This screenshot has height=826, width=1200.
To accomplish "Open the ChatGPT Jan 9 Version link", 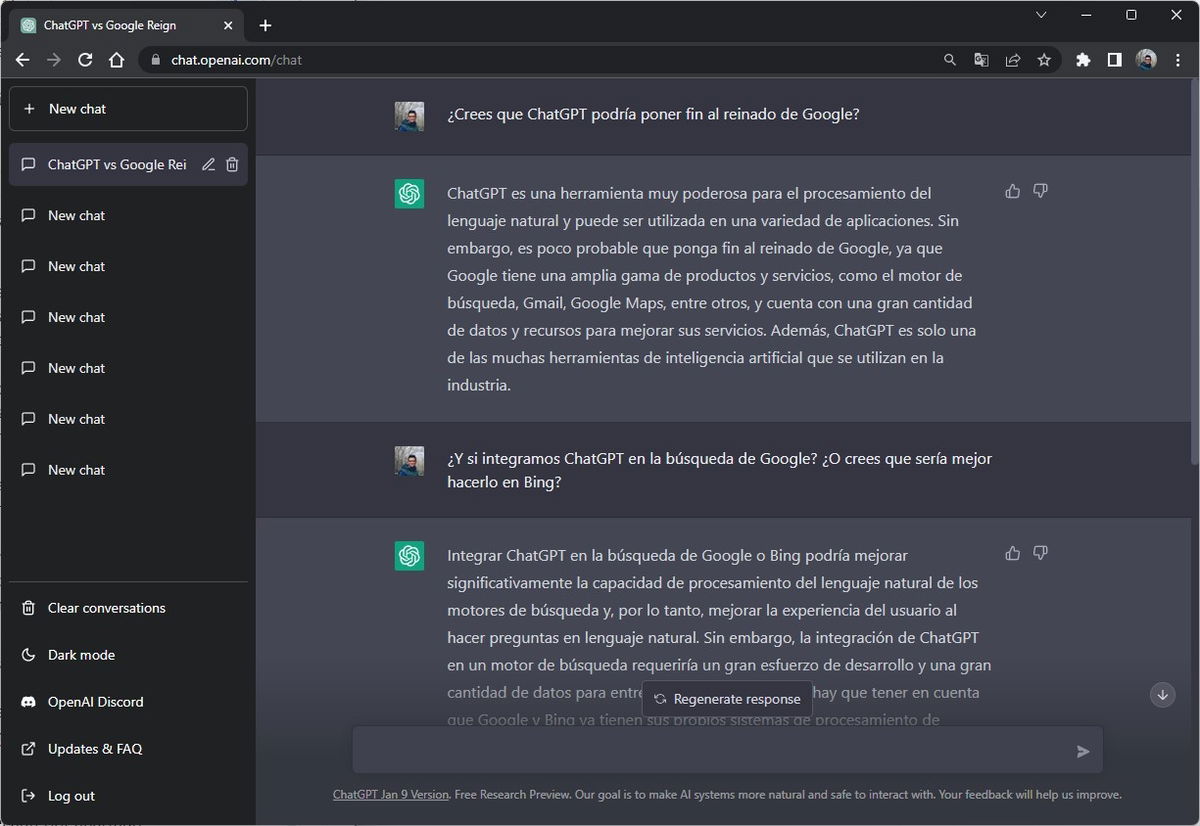I will 390,794.
